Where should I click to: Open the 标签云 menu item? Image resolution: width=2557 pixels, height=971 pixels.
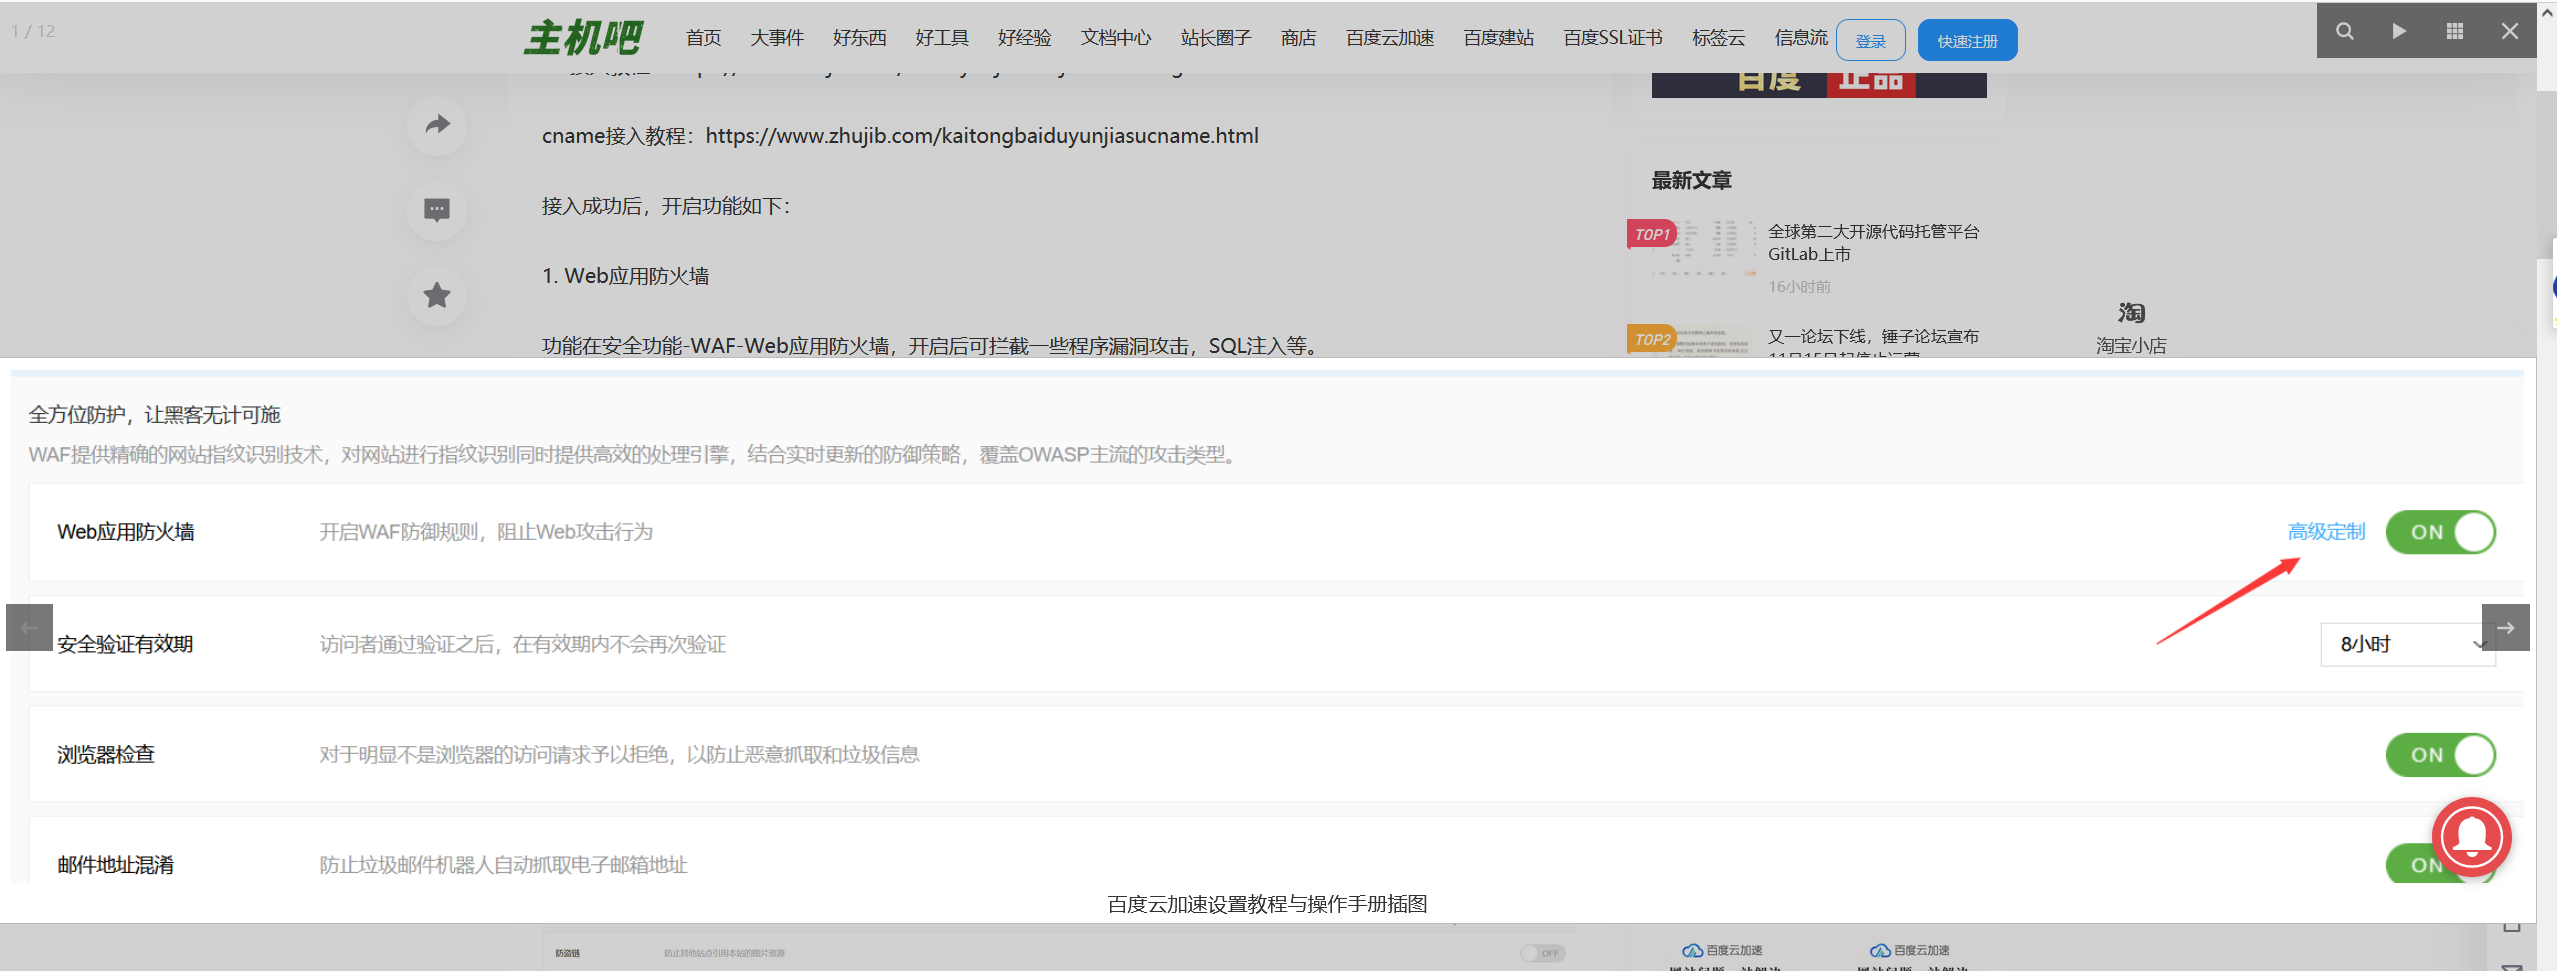click(1718, 38)
